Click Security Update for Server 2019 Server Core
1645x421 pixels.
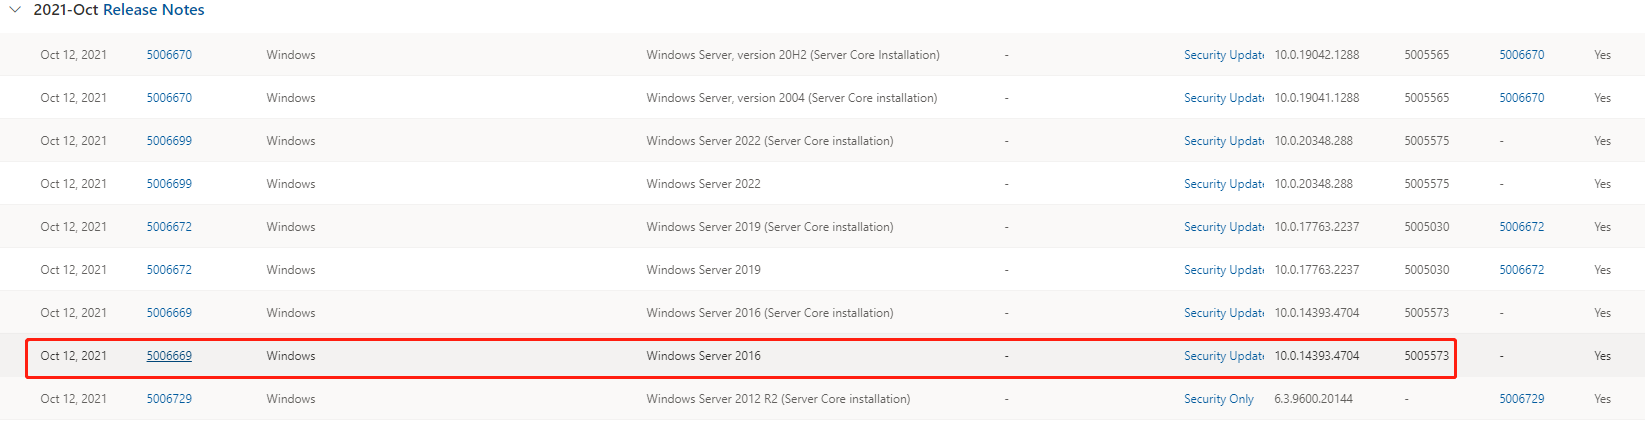pos(1223,227)
